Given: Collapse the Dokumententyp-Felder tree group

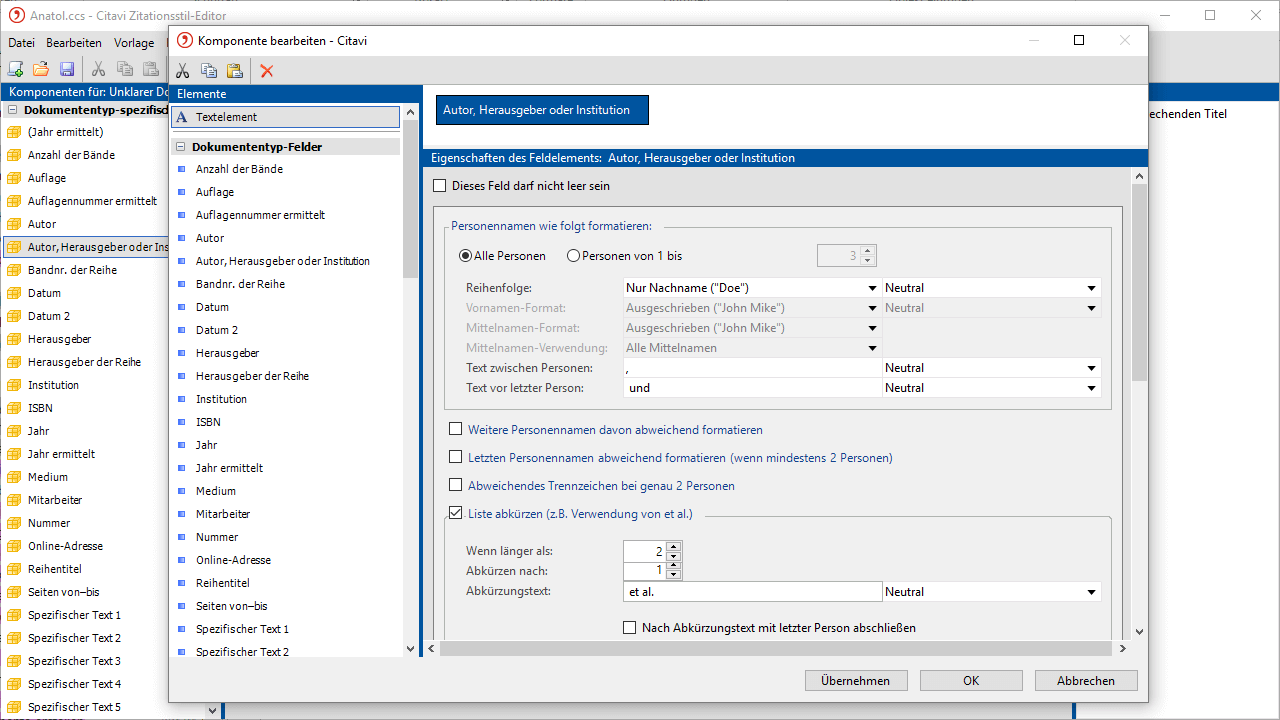Looking at the screenshot, I should tap(181, 147).
